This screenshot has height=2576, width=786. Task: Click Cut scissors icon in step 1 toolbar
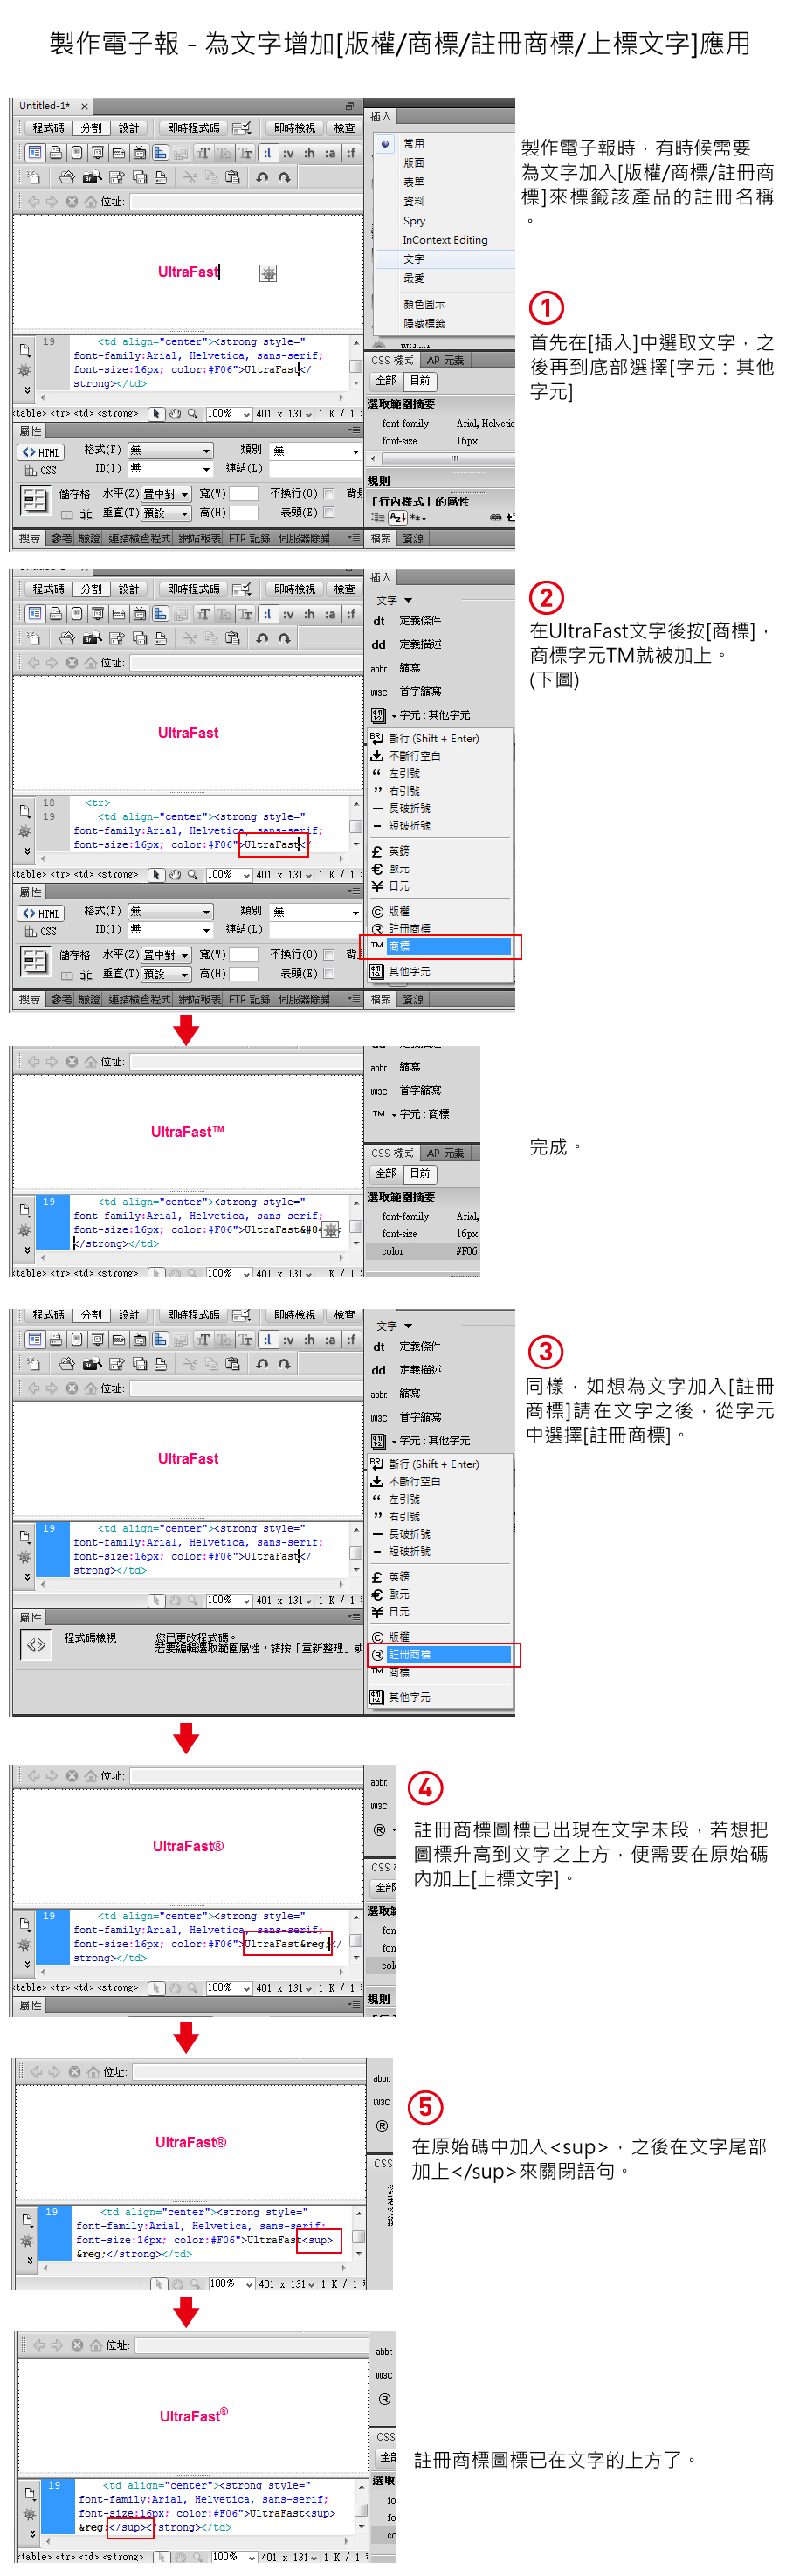(x=189, y=177)
